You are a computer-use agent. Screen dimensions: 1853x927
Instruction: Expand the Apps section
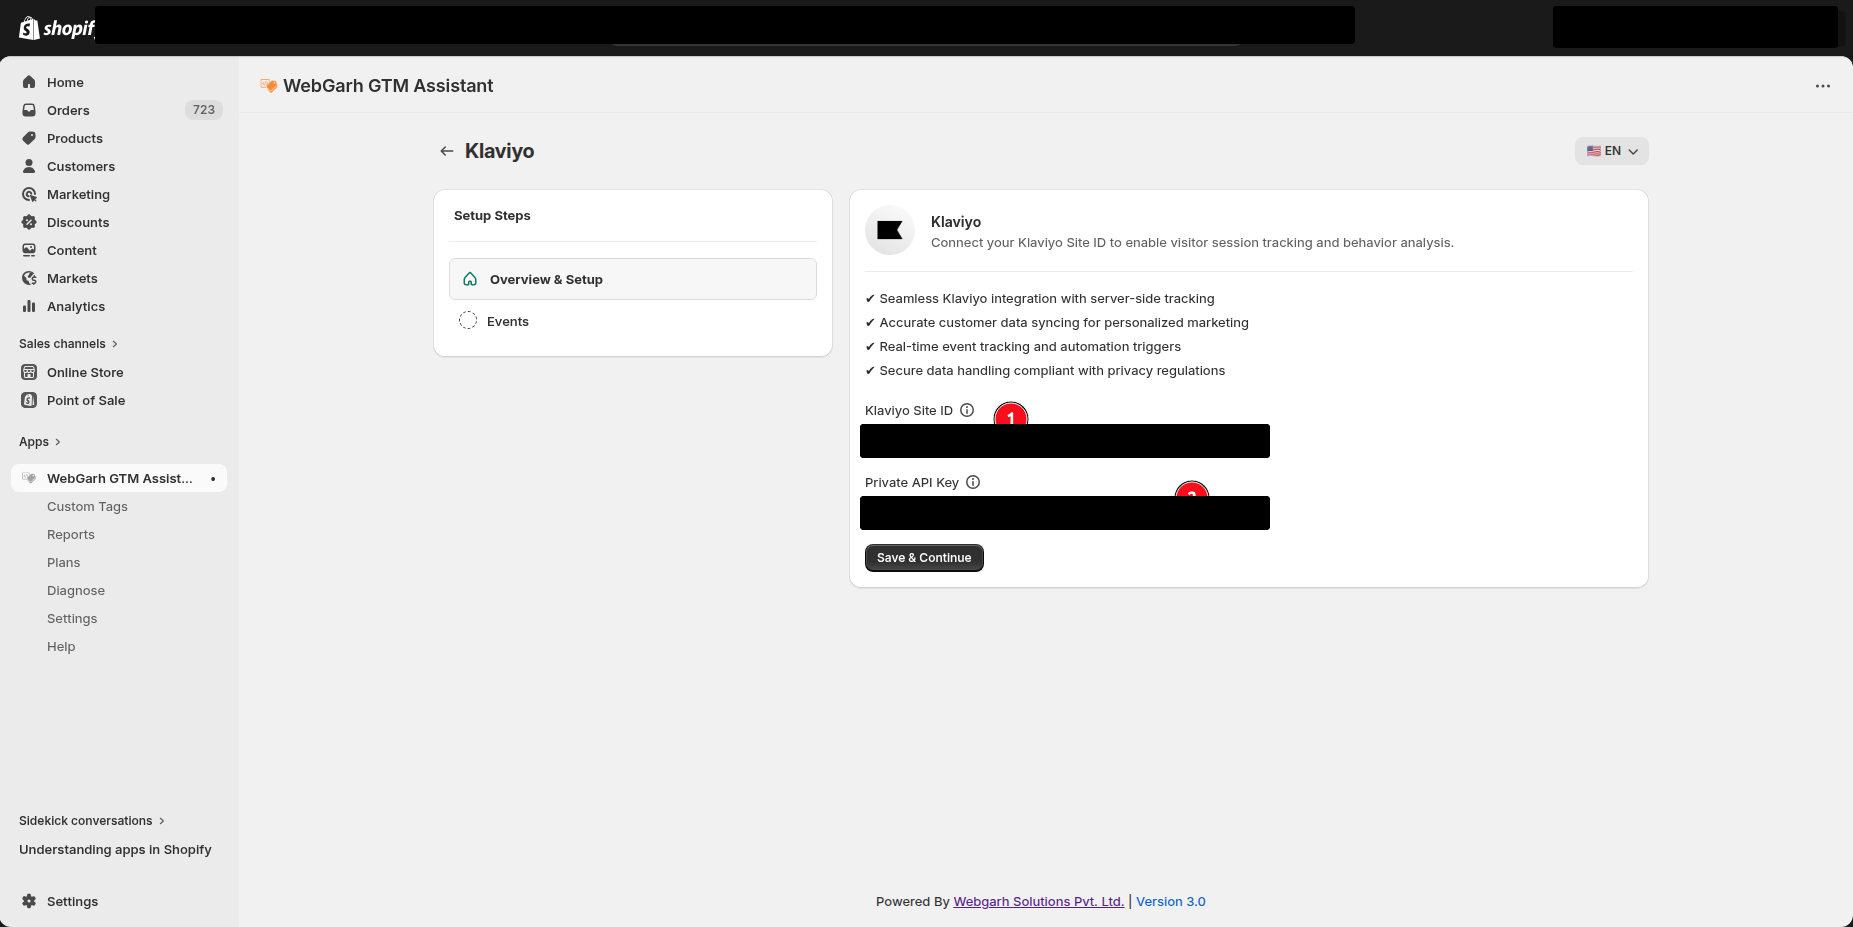point(40,441)
